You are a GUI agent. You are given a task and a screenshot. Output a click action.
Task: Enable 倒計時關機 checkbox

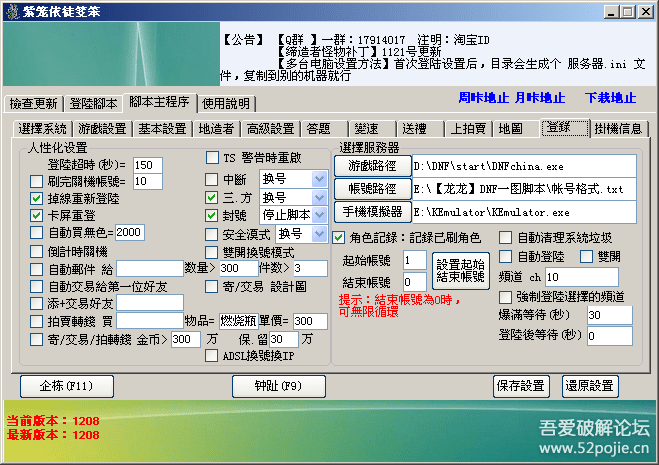coord(37,251)
